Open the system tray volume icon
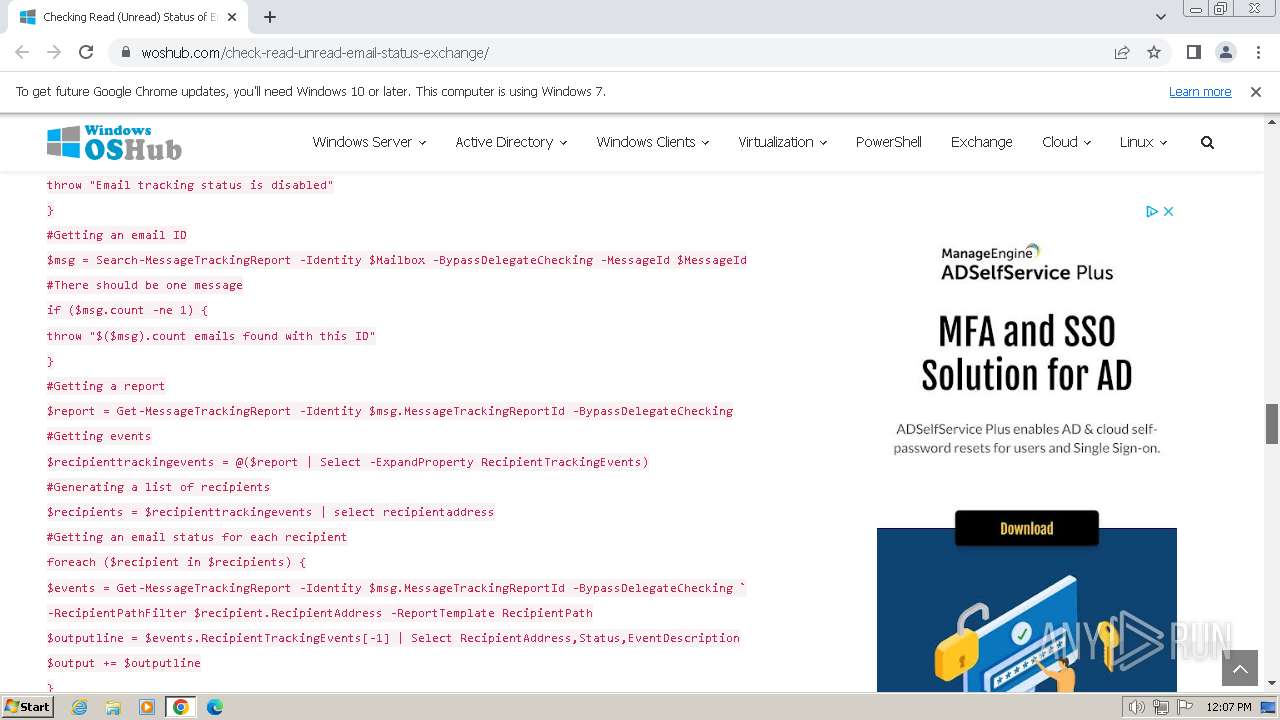The image size is (1280, 720). click(1137, 707)
